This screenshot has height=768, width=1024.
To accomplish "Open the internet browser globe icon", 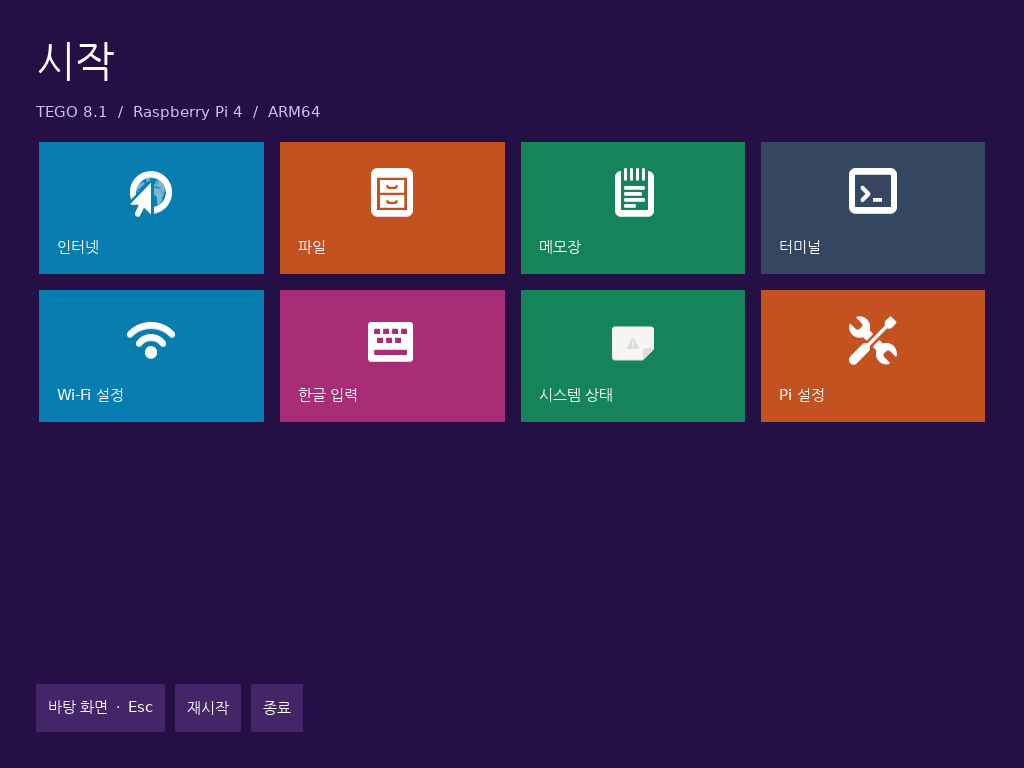I will tap(151, 193).
